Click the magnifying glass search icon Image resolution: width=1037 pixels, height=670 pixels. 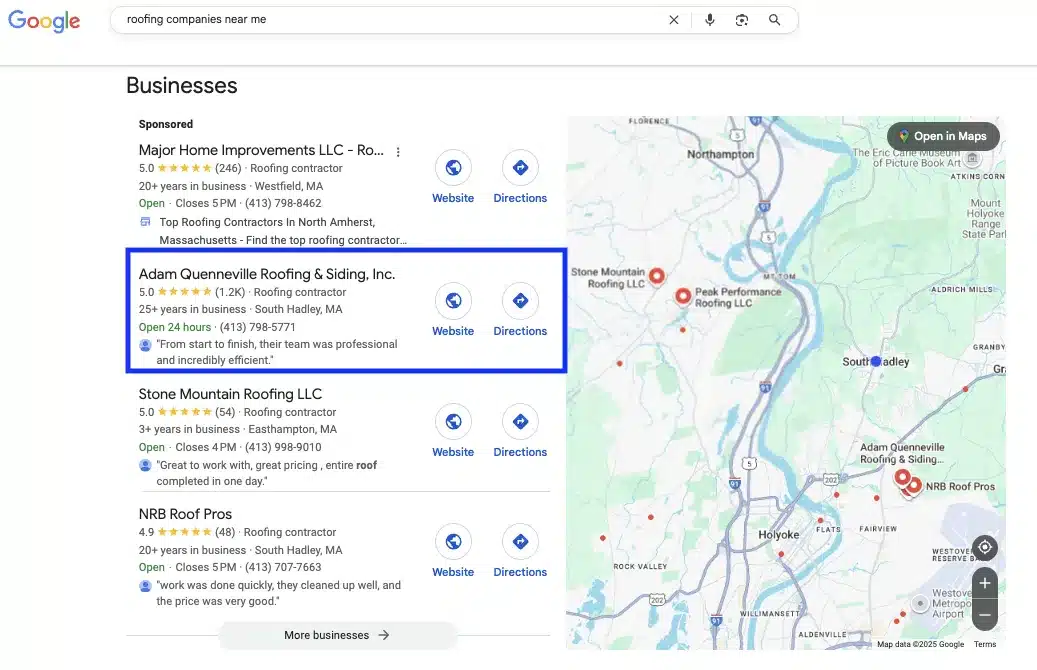(774, 20)
